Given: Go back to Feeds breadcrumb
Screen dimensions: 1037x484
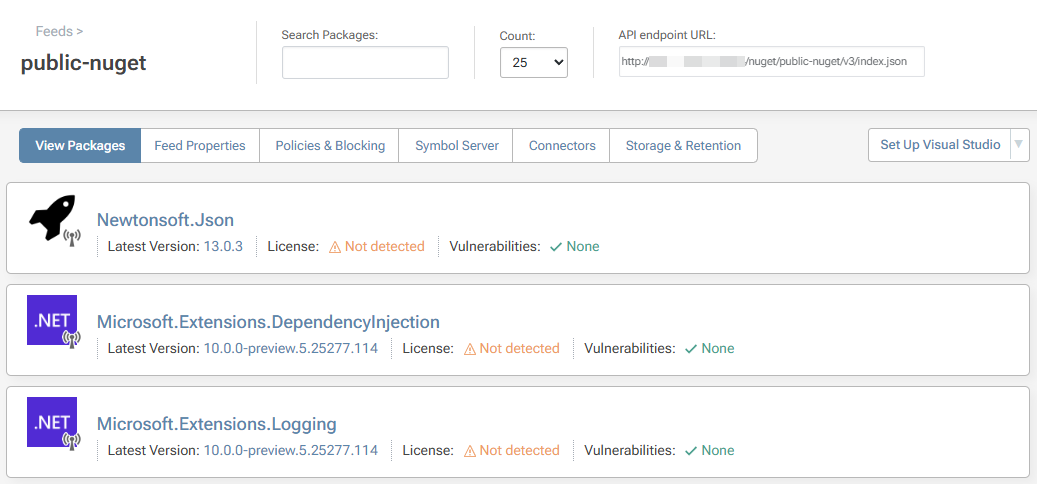Looking at the screenshot, I should (54, 31).
